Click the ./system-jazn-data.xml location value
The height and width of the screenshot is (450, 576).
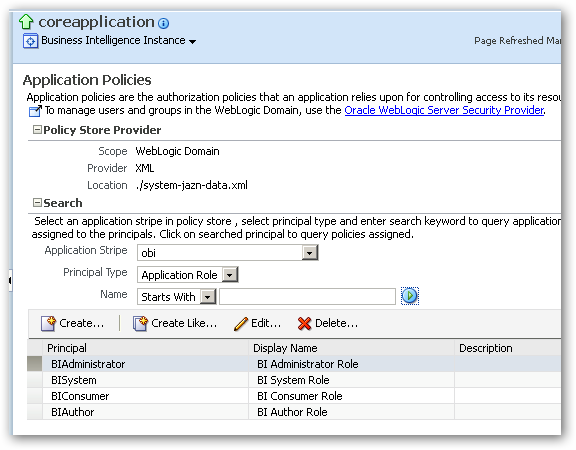pos(191,185)
